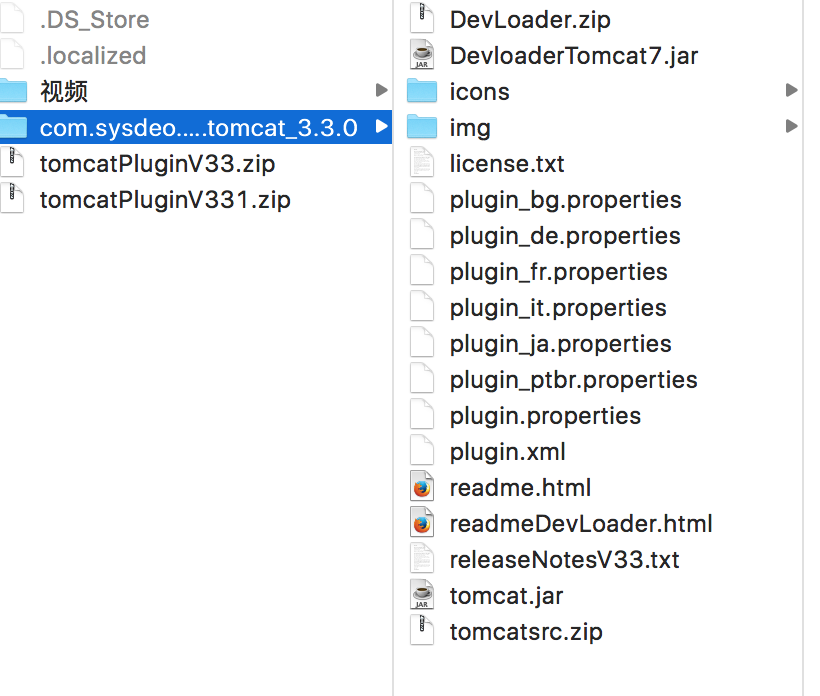Click the img folder icon
The width and height of the screenshot is (820, 696).
(422, 127)
